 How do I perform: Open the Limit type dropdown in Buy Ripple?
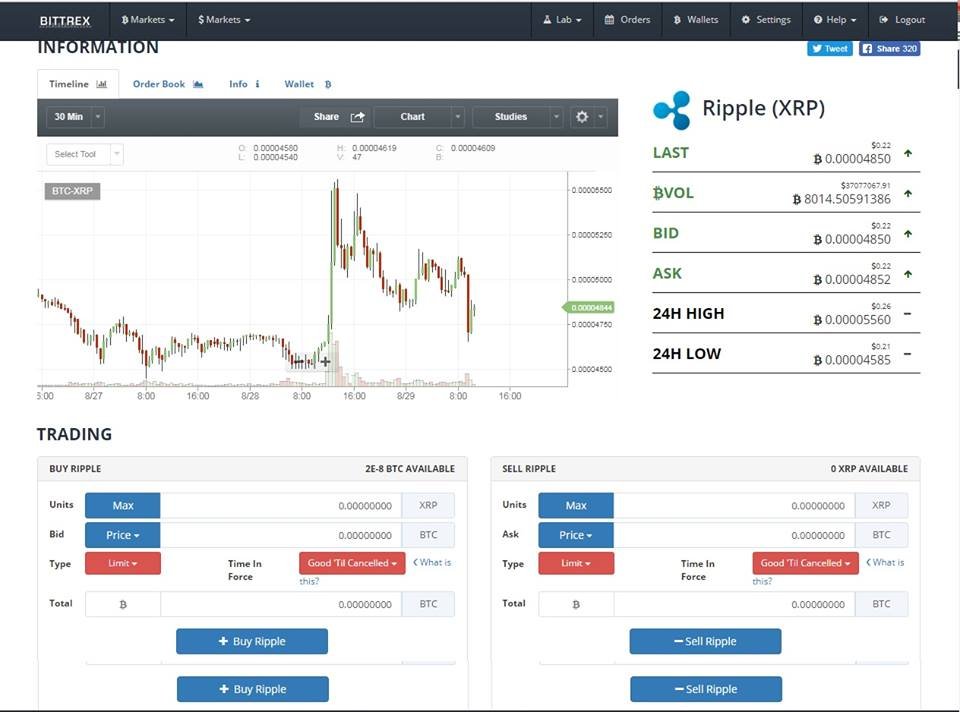pos(122,563)
